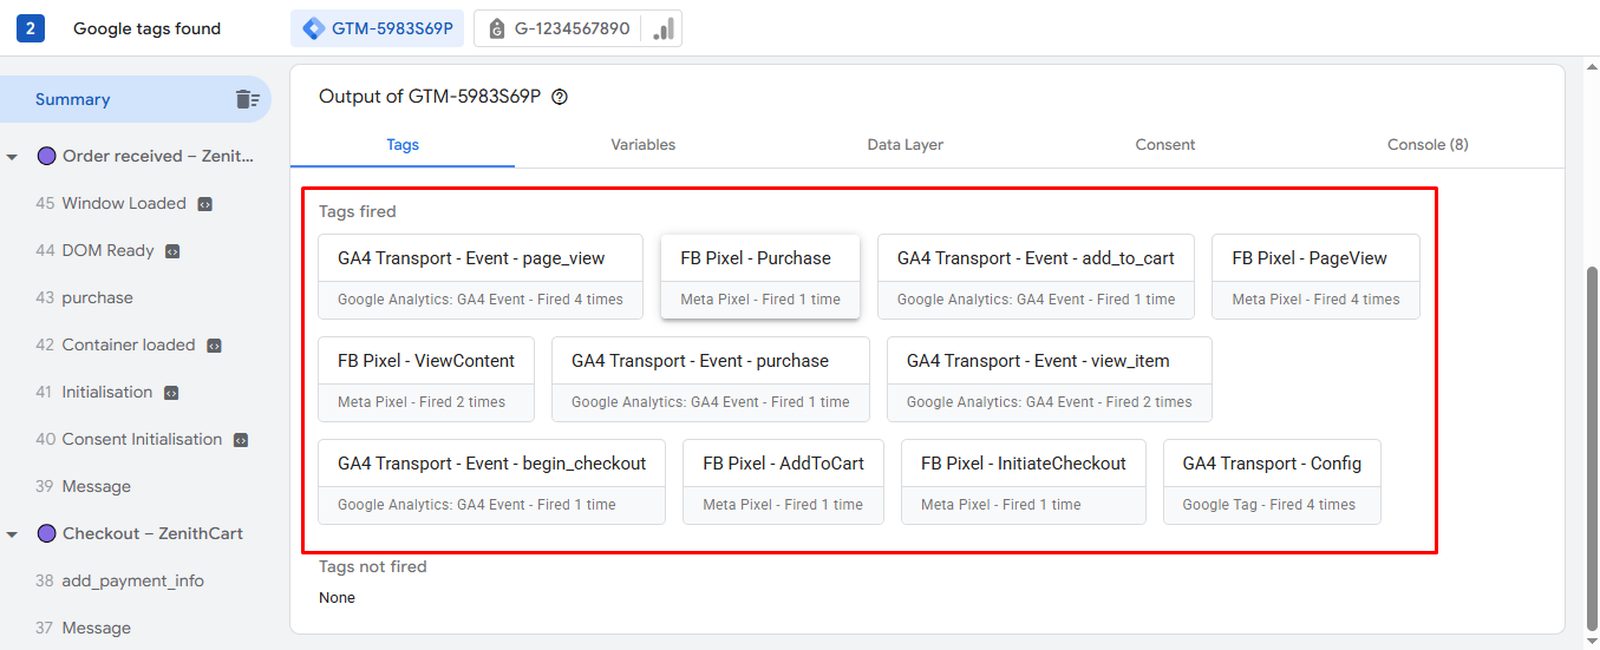Click the code badge icon beside Initialisation

[171, 393]
